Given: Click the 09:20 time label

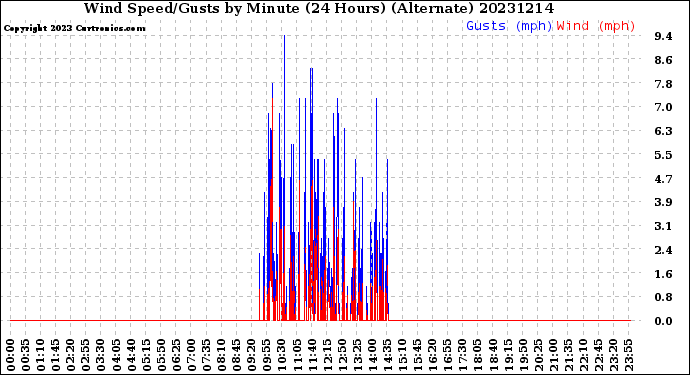Looking at the screenshot, I should click(252, 355).
